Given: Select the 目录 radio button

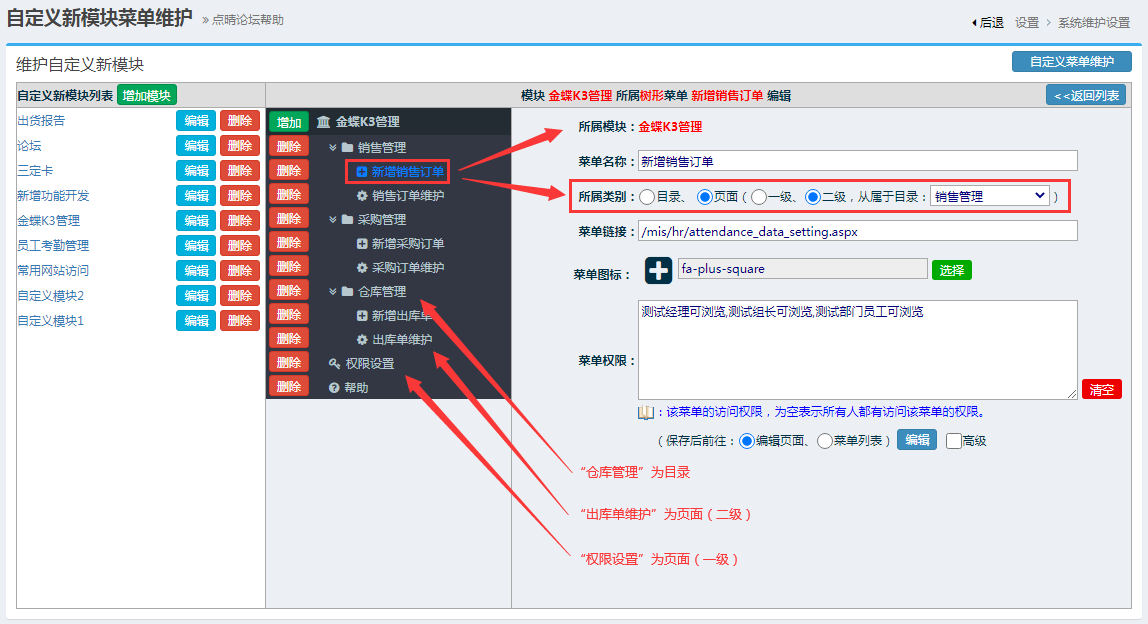Looking at the screenshot, I should point(646,196).
